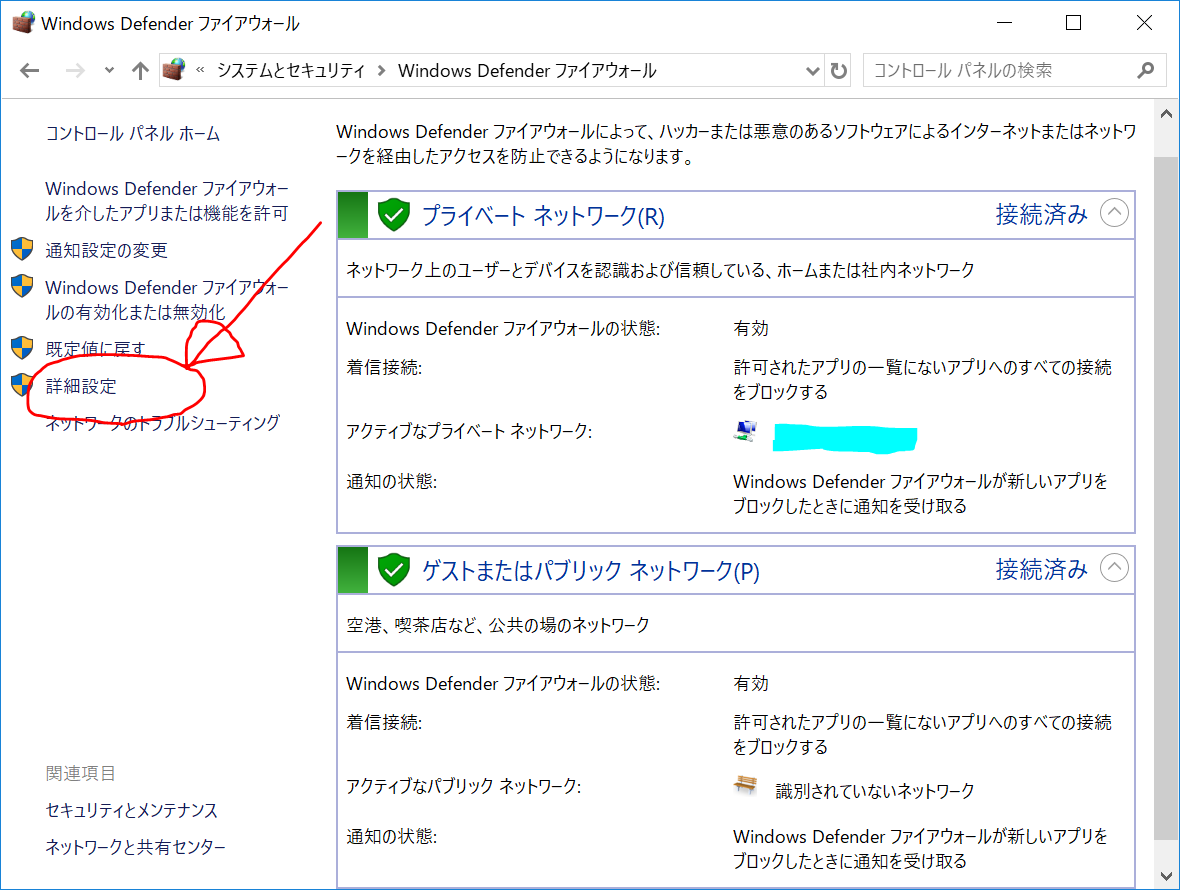
Task: Click the vertical scrollbar down arrow
Action: [1166, 876]
